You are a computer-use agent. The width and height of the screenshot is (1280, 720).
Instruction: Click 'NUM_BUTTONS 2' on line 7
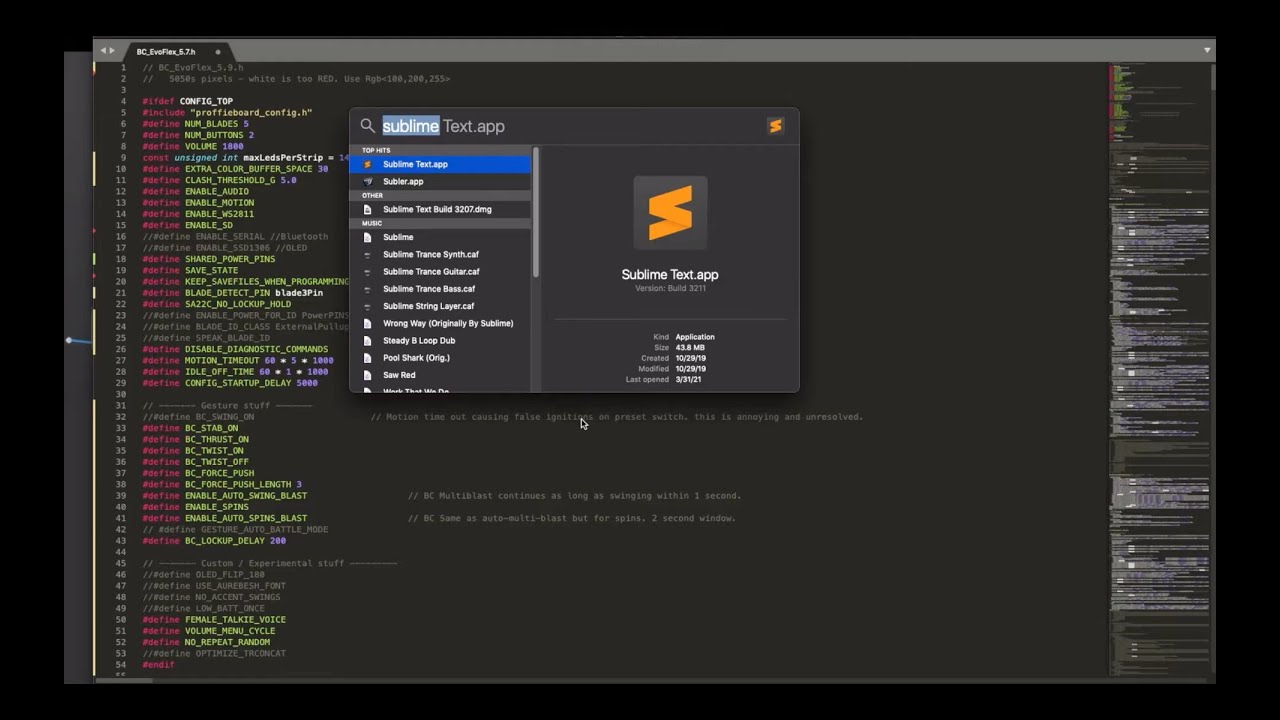219,135
